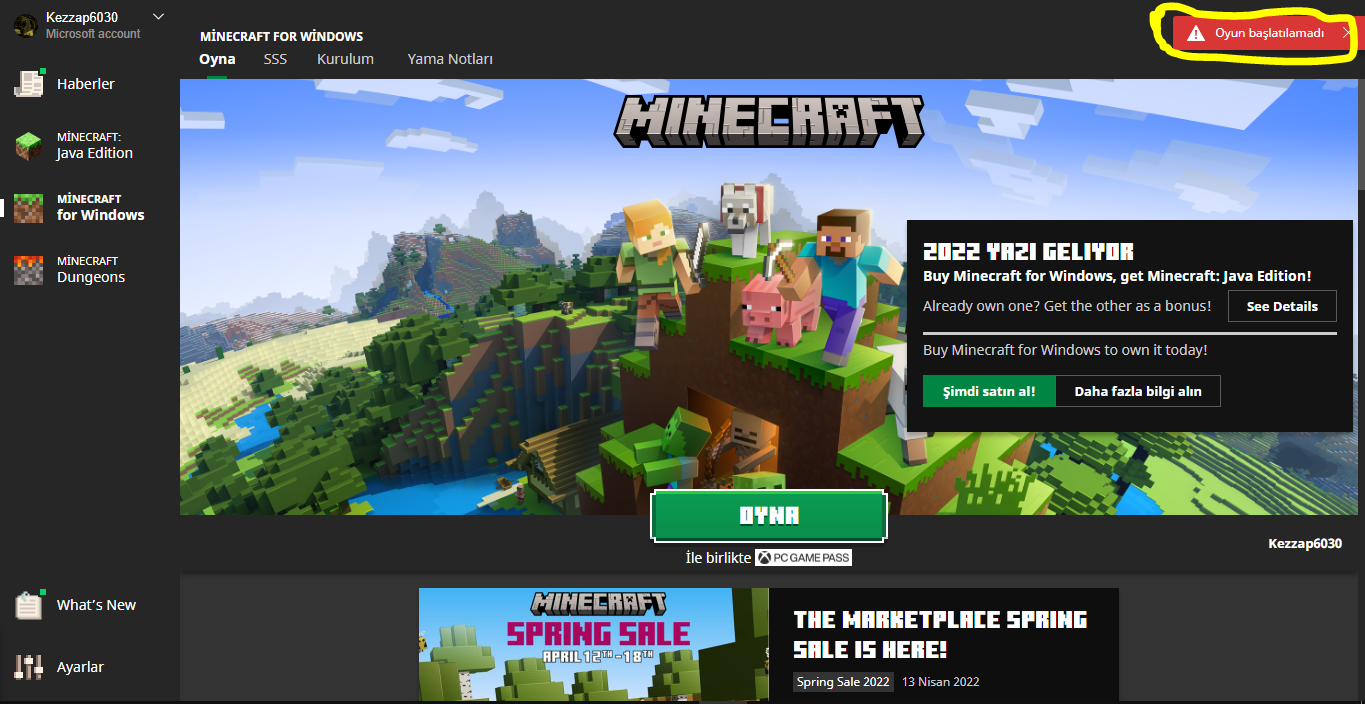Click the 'Şimdi satın al!' button
Image resolution: width=1365 pixels, height=704 pixels.
click(x=989, y=391)
